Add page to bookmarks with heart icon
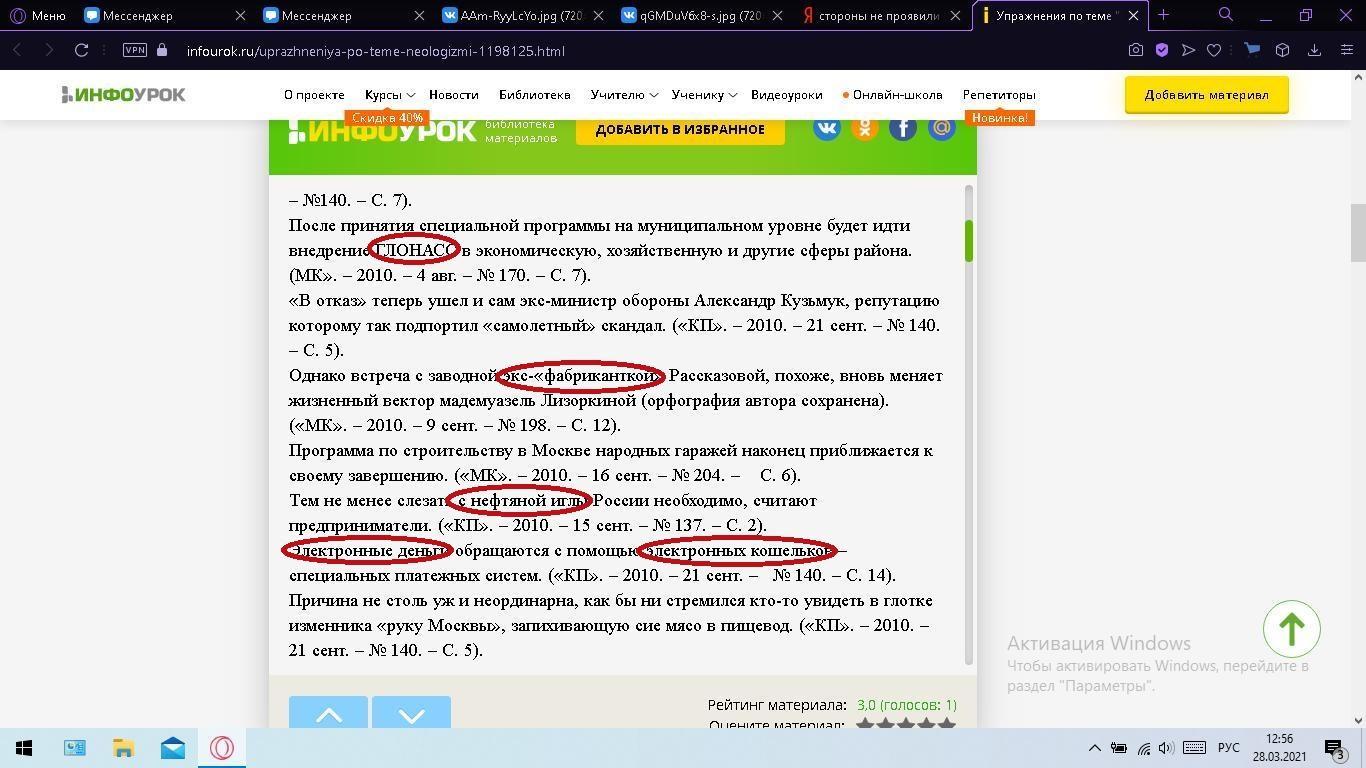This screenshot has height=768, width=1366. coord(1214,50)
